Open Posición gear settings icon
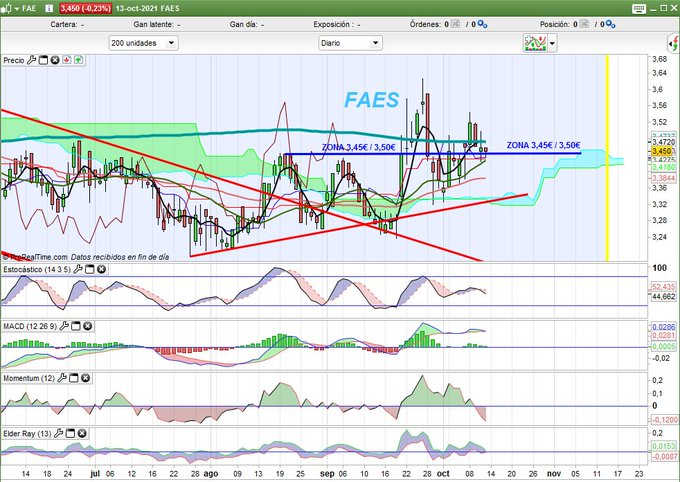 (x=610, y=25)
